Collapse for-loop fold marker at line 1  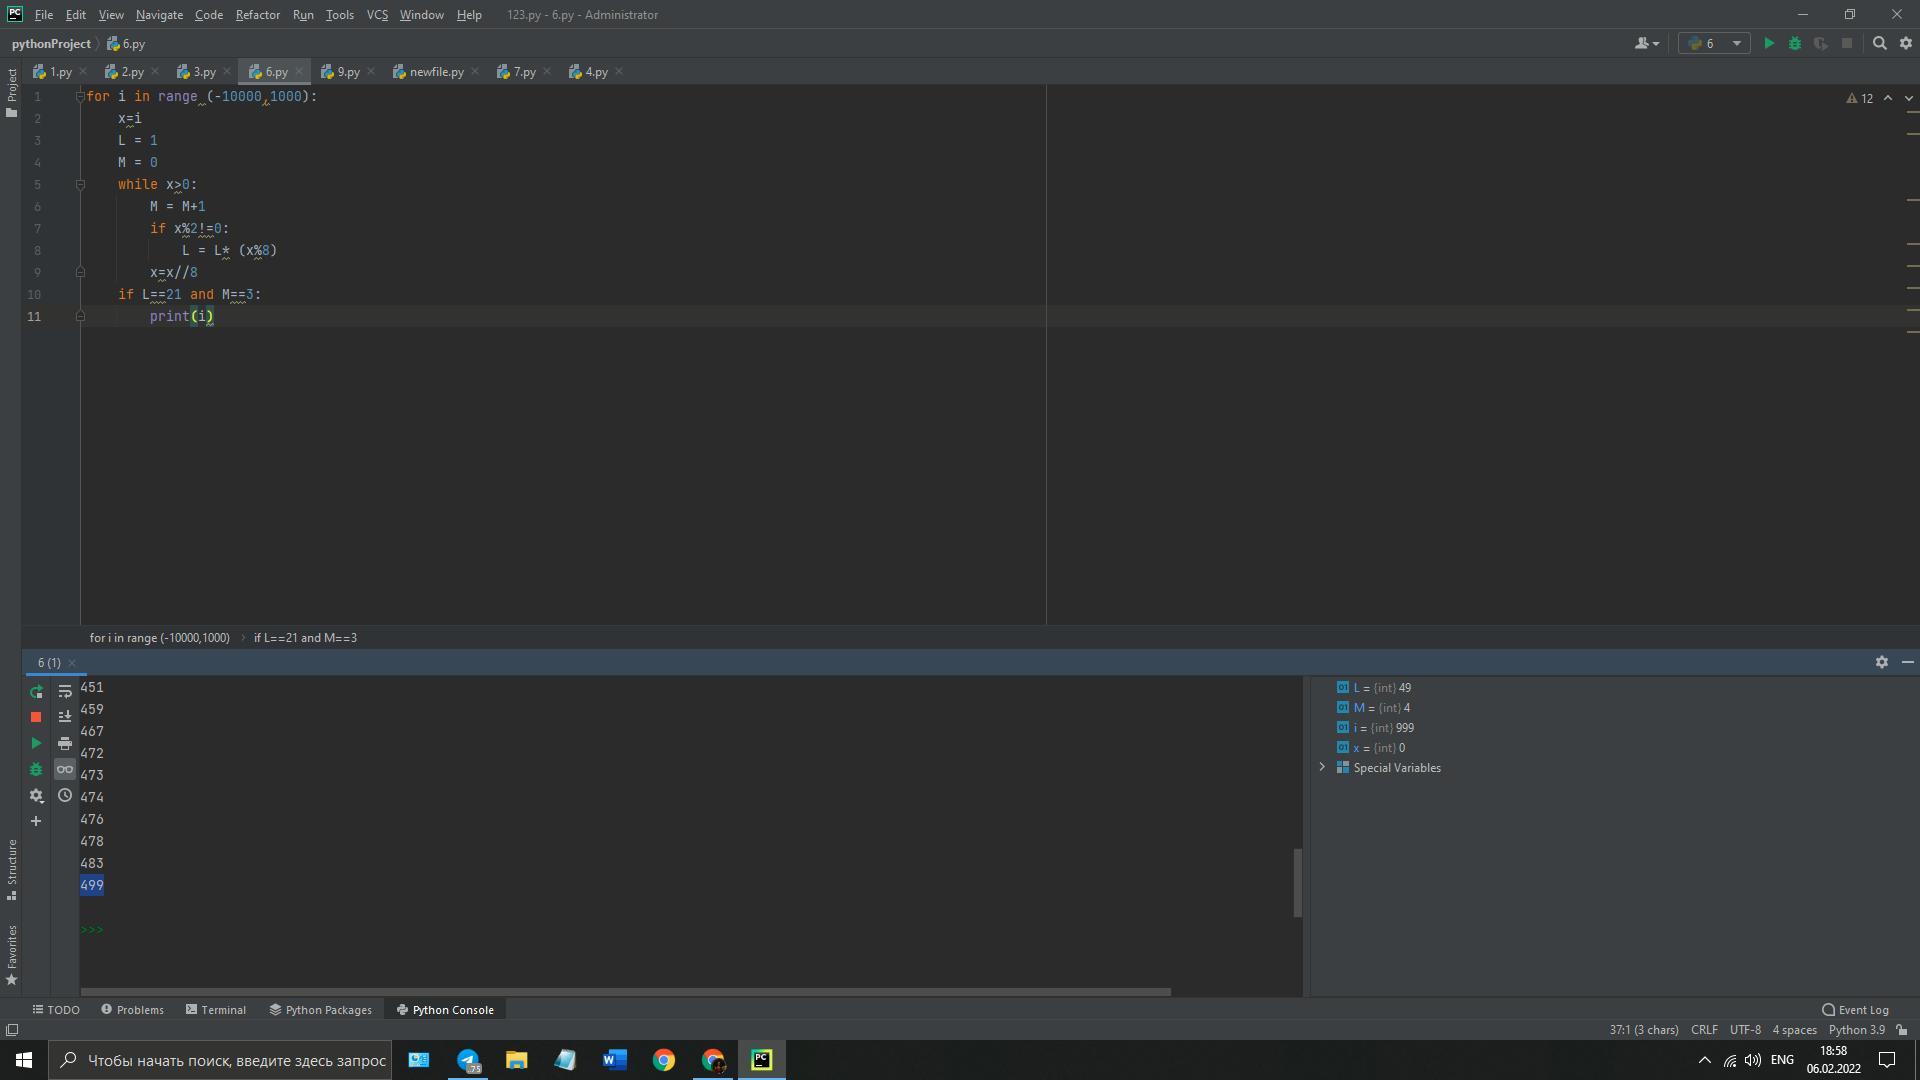(x=80, y=97)
